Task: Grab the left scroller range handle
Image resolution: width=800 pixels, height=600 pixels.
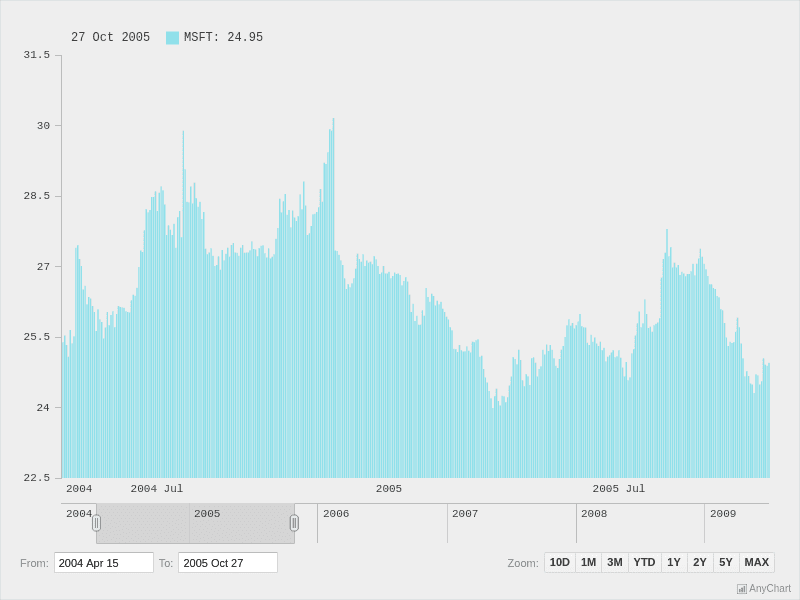Action: 96,523
